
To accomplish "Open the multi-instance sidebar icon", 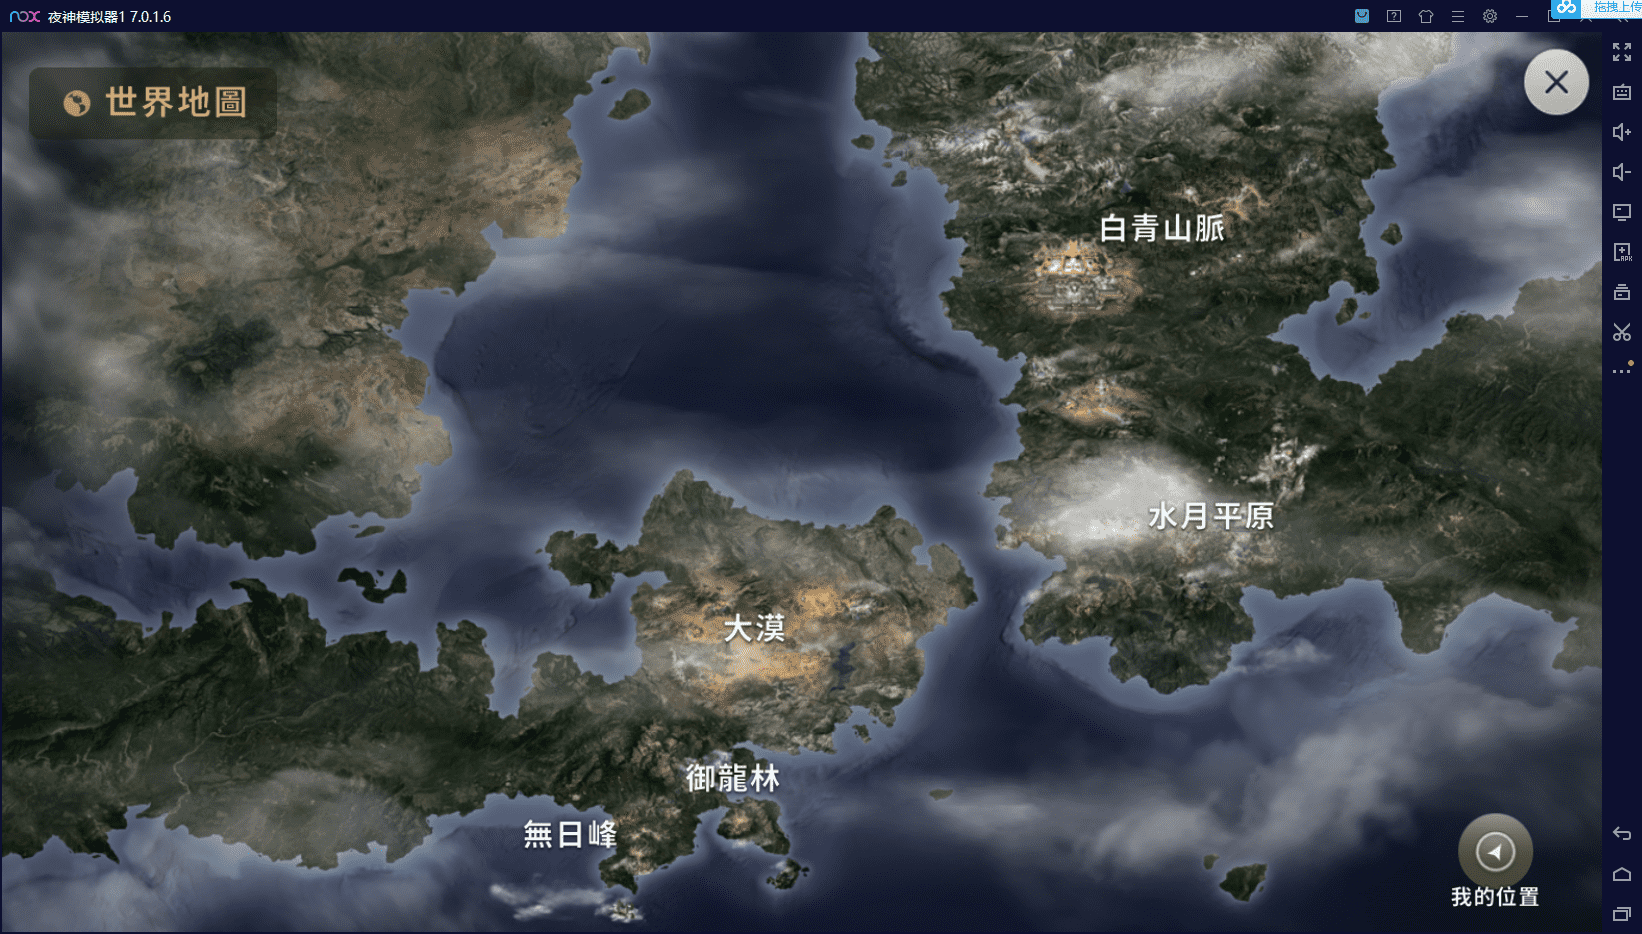I will (1622, 292).
